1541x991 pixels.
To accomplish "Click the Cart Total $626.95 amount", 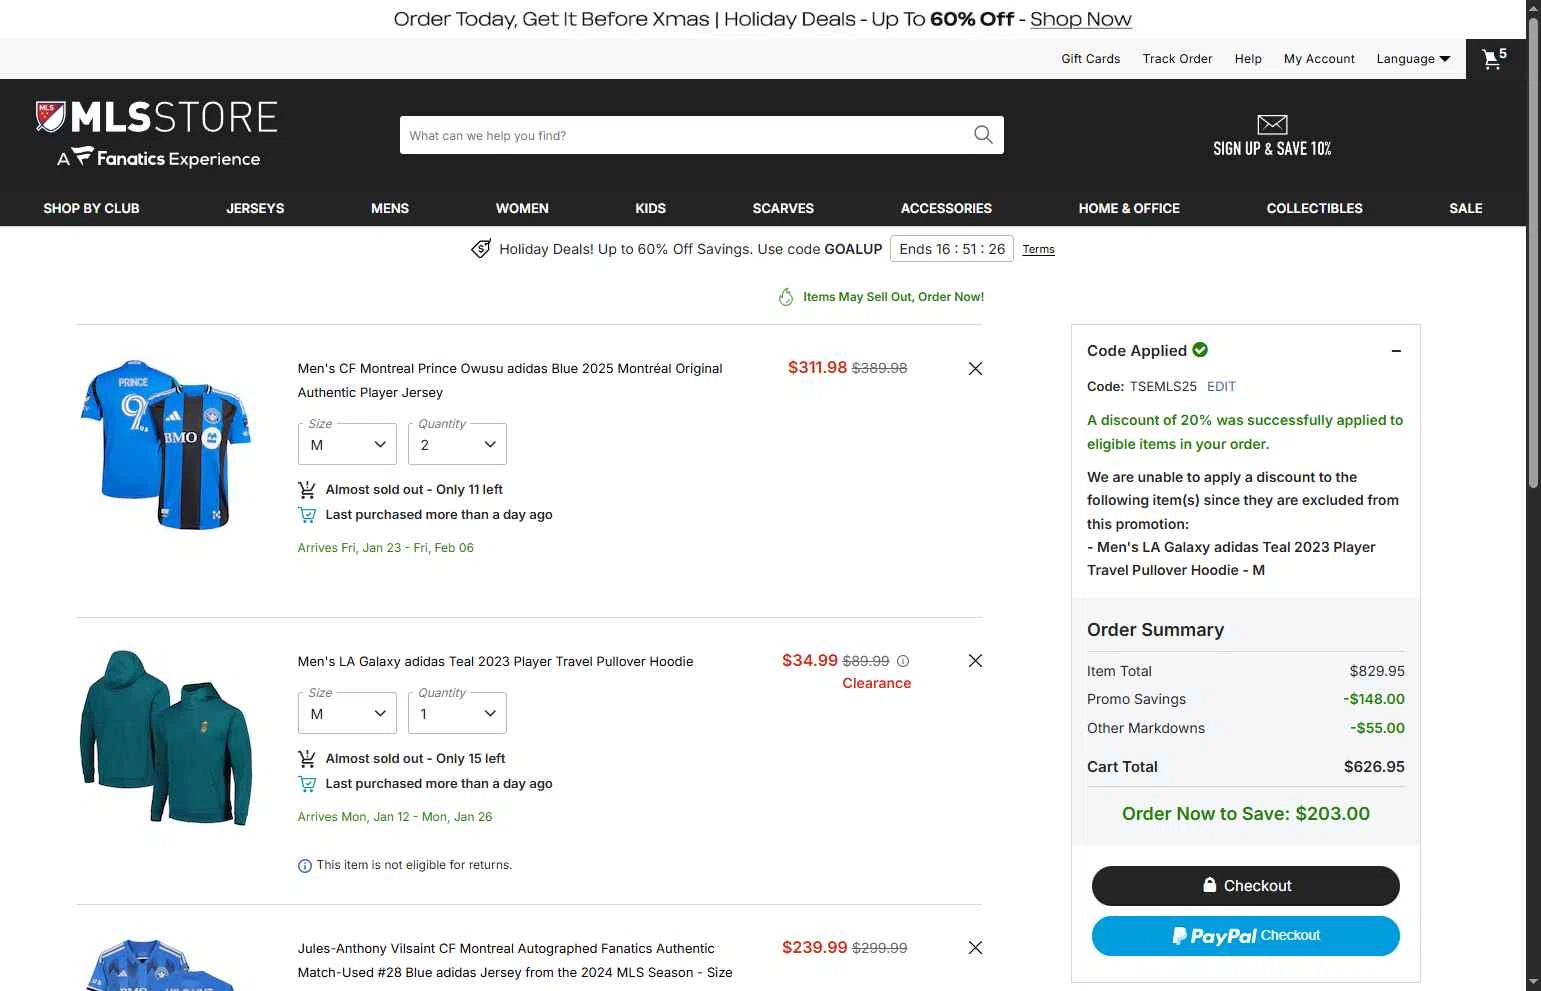I will pyautogui.click(x=1374, y=767).
